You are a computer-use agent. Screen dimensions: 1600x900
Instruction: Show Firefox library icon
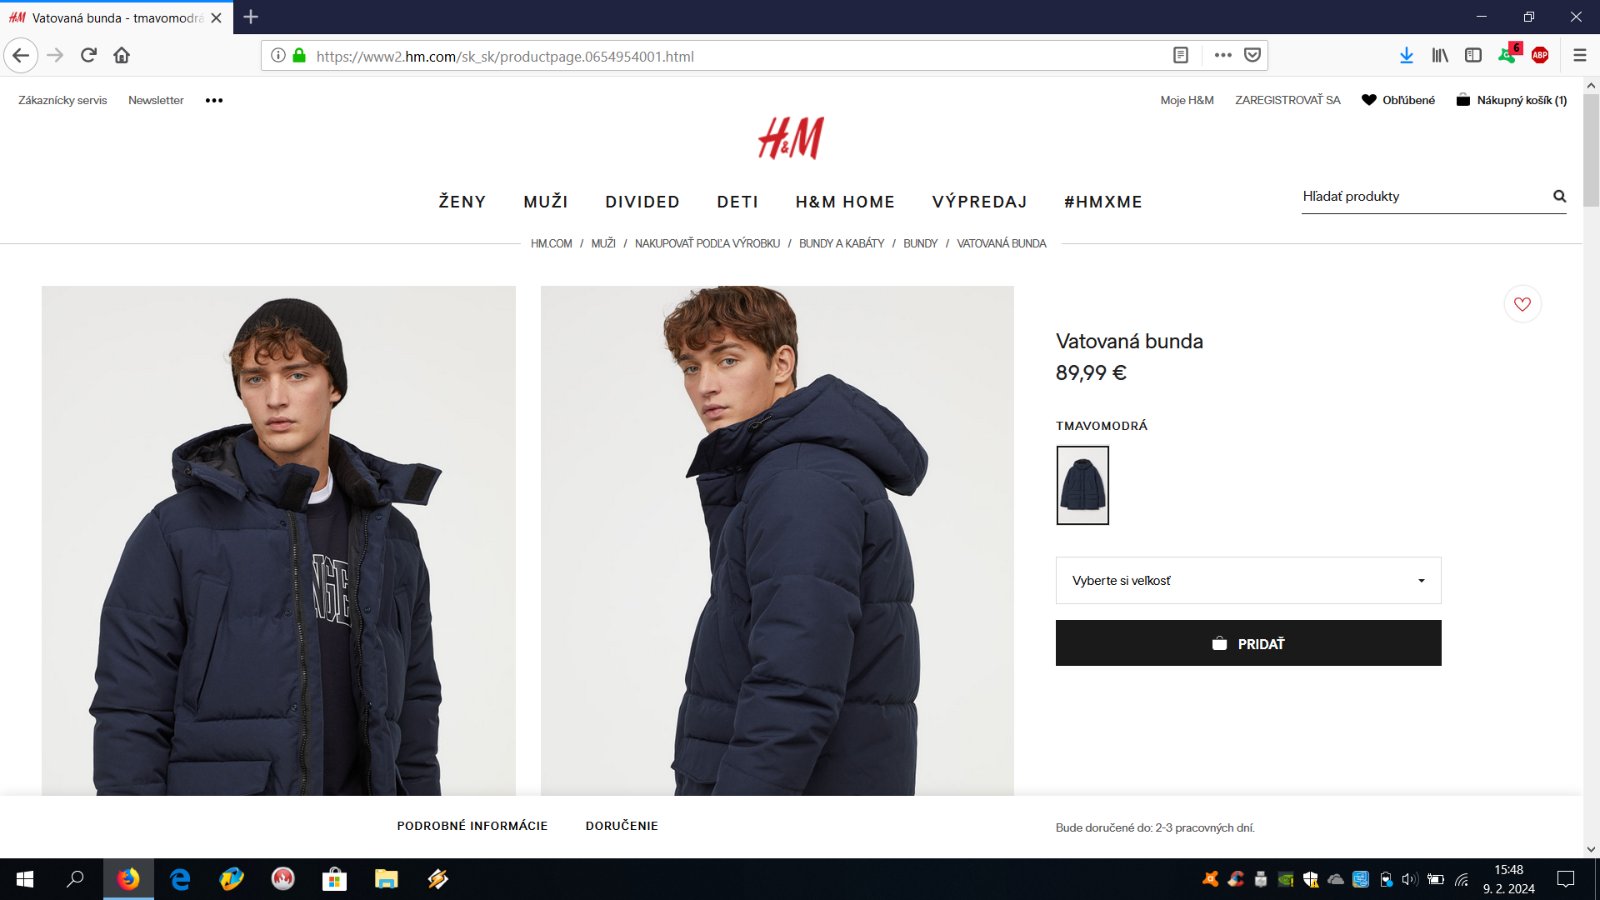pyautogui.click(x=1440, y=55)
